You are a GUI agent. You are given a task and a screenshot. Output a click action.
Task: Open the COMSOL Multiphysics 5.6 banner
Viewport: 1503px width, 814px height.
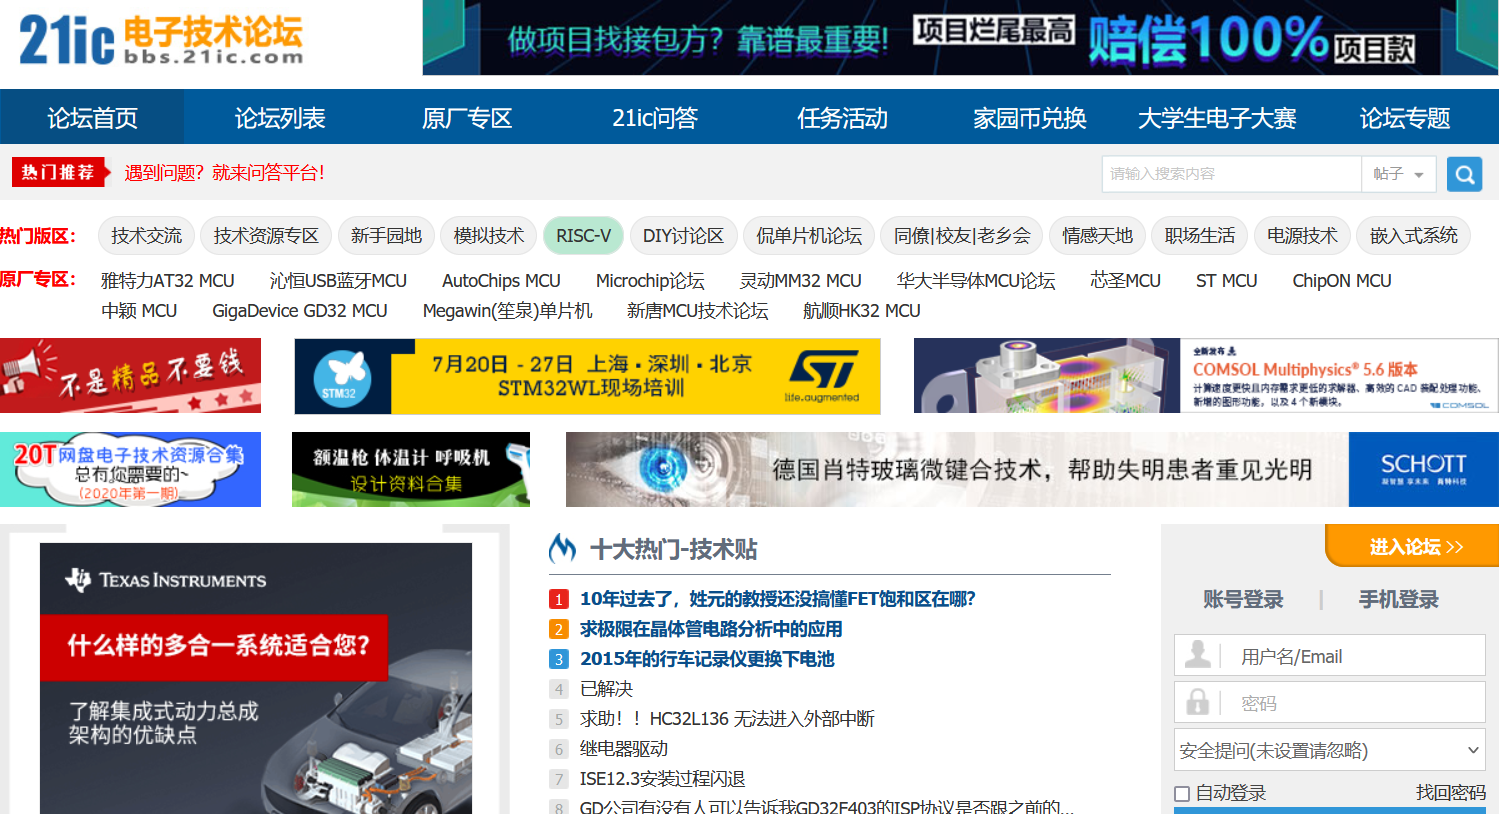pyautogui.click(x=1206, y=376)
